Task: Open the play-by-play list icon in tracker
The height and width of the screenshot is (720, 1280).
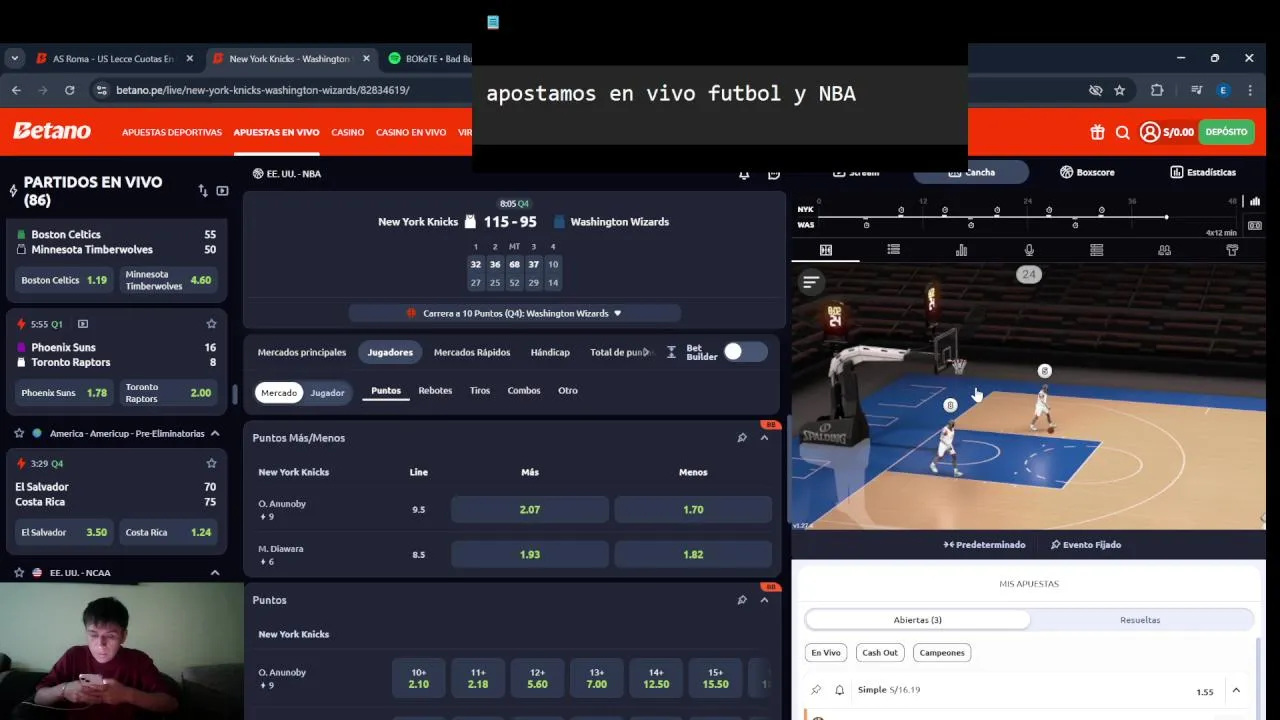Action: pos(893,250)
